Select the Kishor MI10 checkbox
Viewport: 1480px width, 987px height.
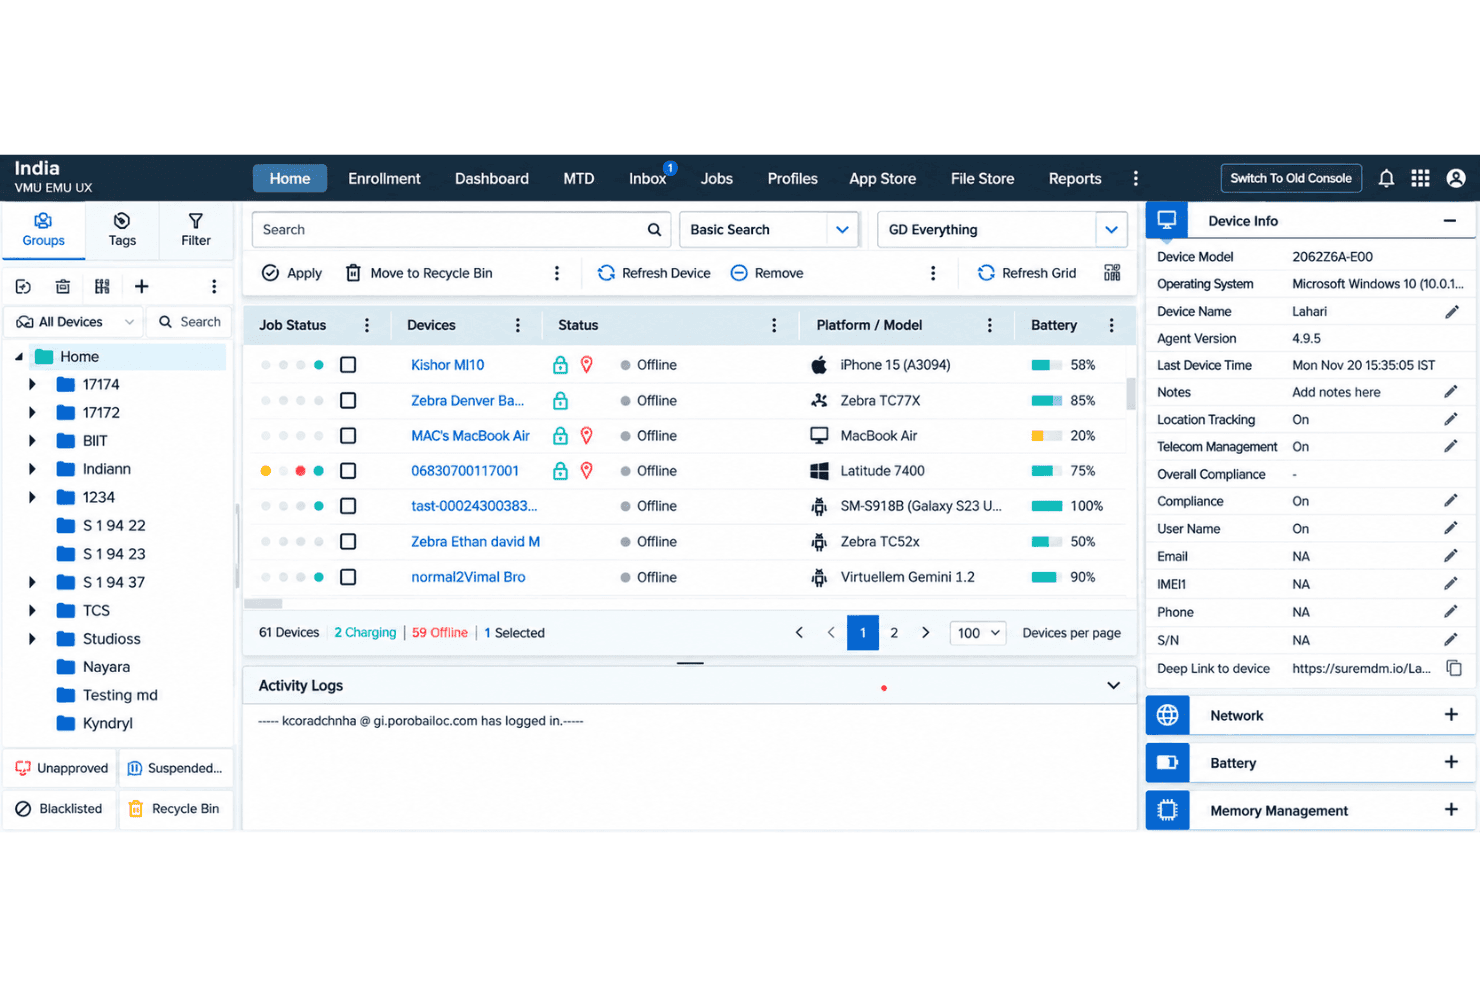348,365
